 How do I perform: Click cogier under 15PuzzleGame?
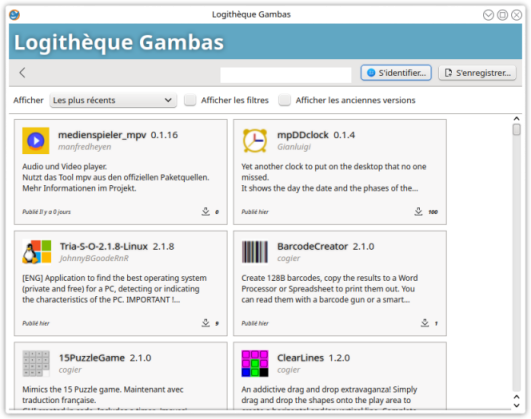point(70,370)
